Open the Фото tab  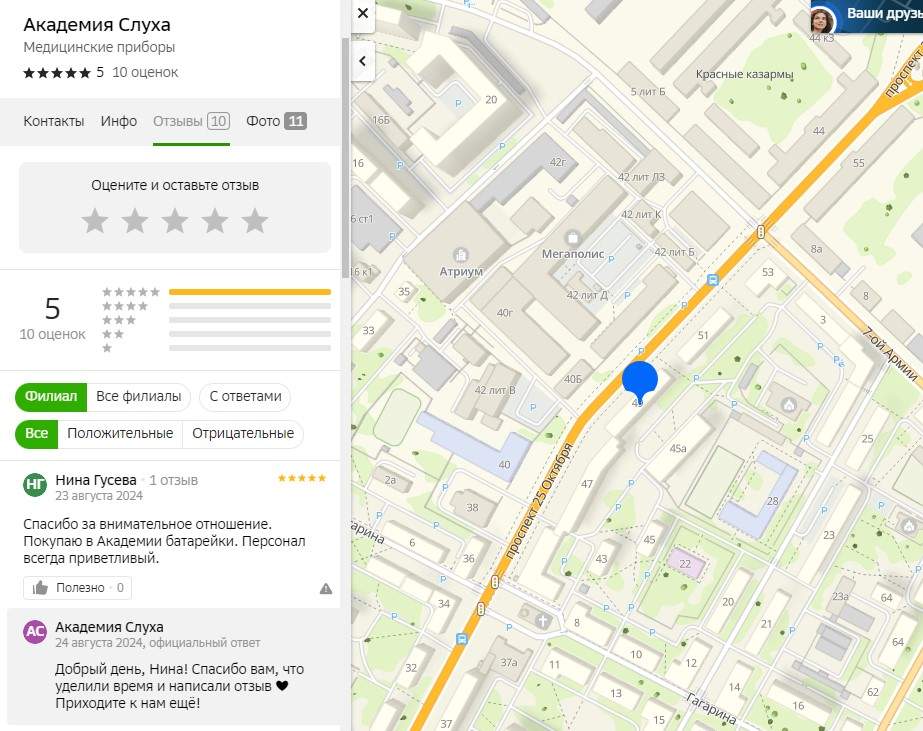[276, 121]
